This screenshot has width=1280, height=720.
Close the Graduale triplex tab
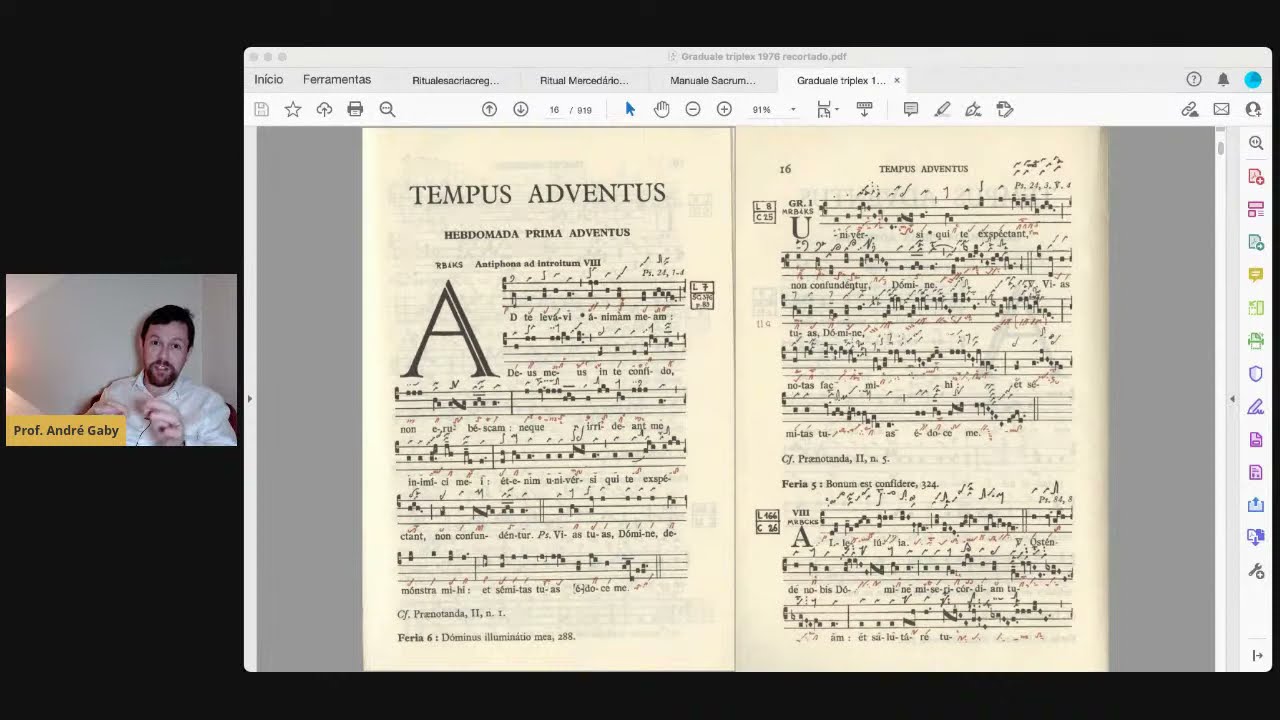(897, 80)
